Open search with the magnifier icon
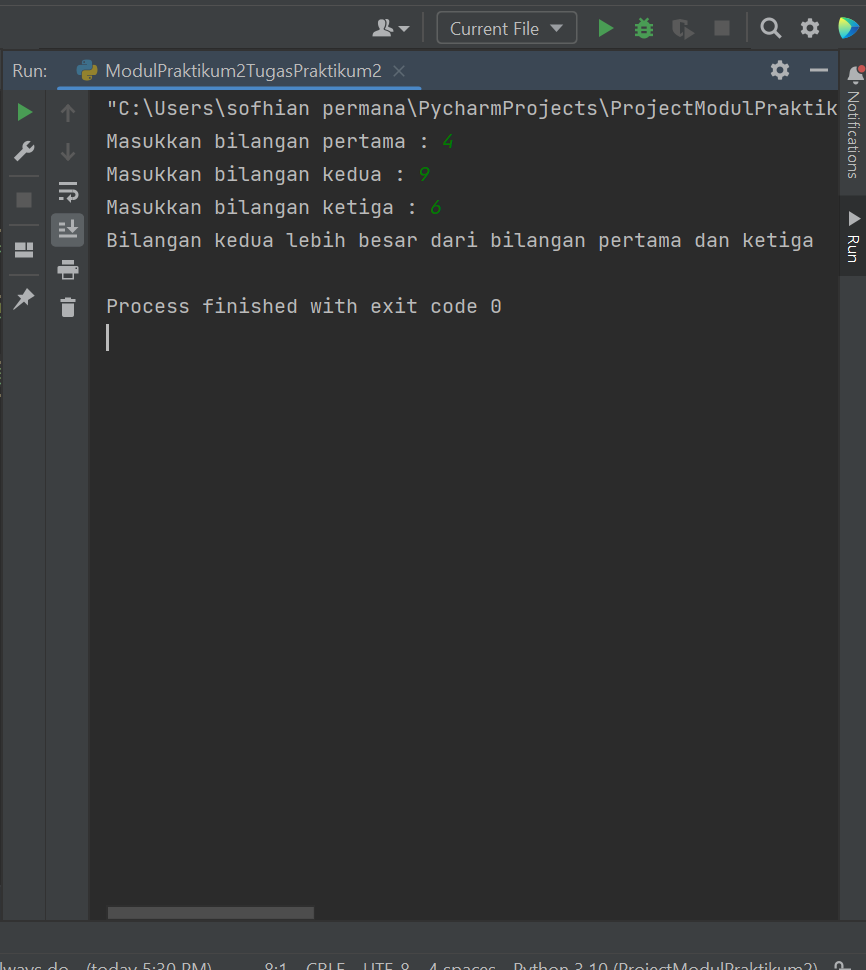The height and width of the screenshot is (970, 866). [770, 28]
